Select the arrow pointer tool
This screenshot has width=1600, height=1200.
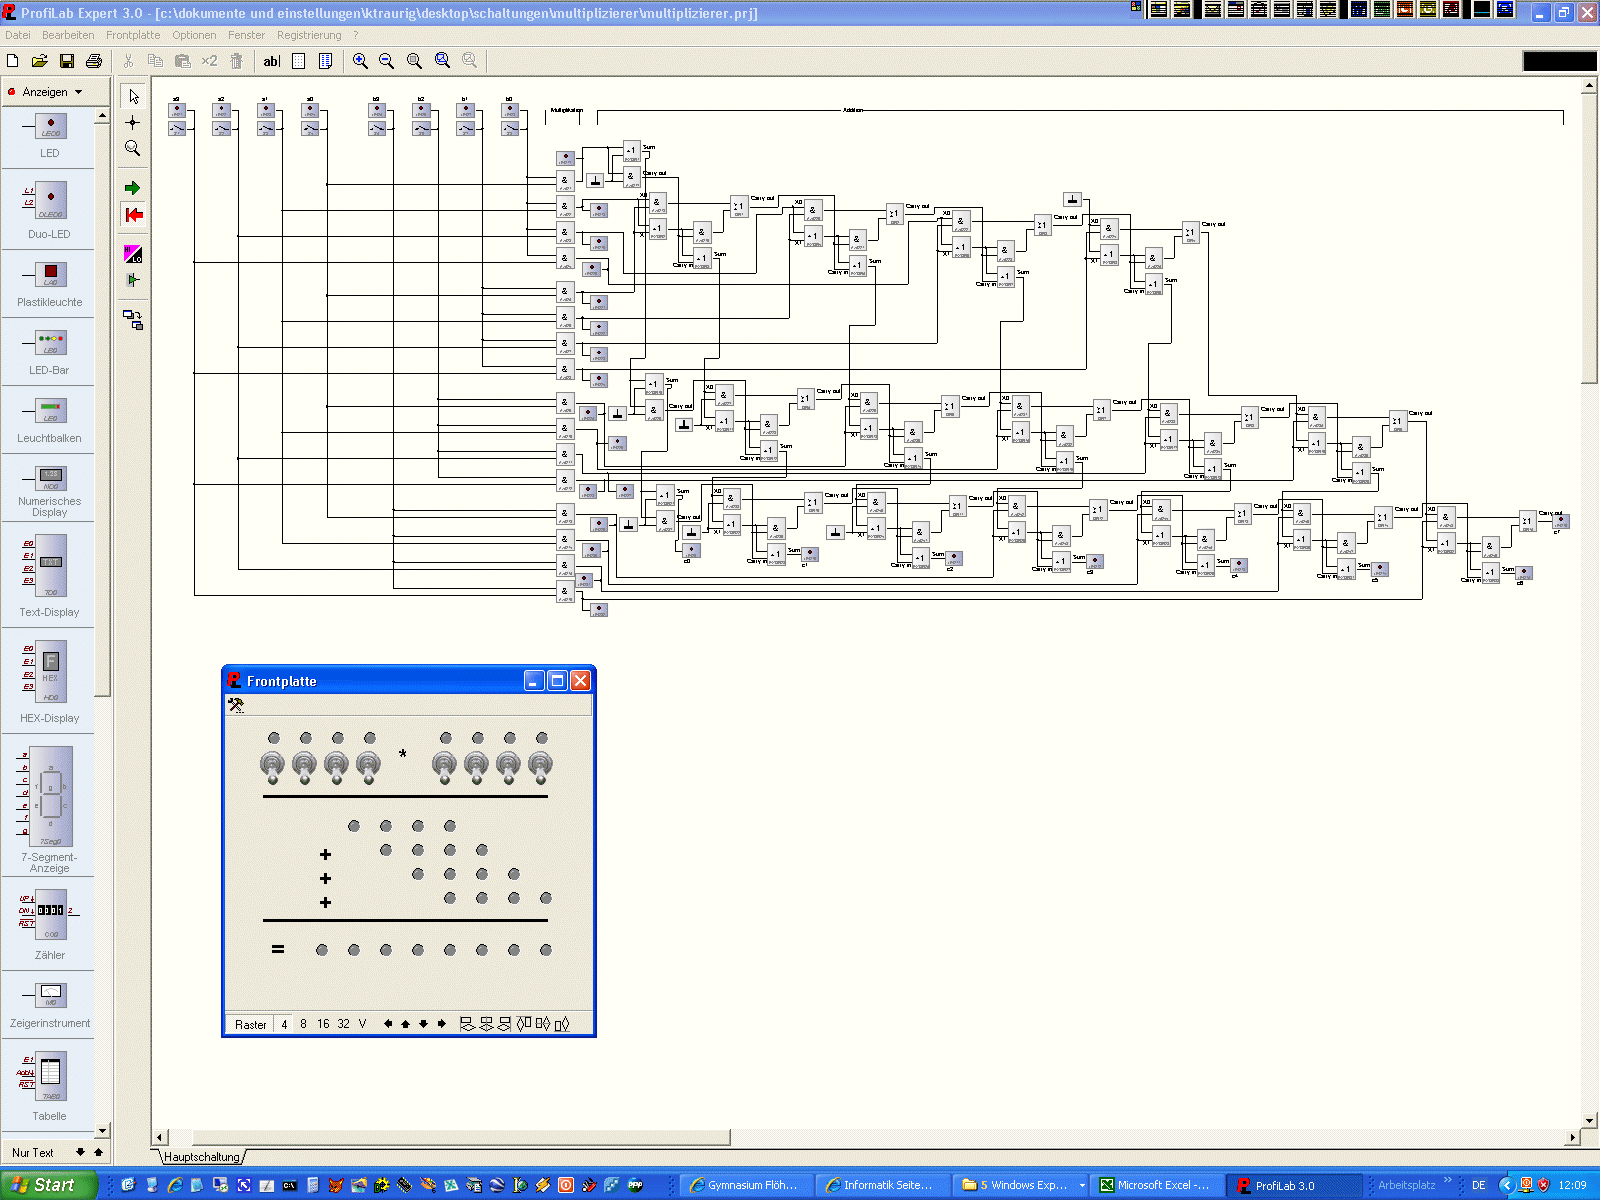[133, 96]
